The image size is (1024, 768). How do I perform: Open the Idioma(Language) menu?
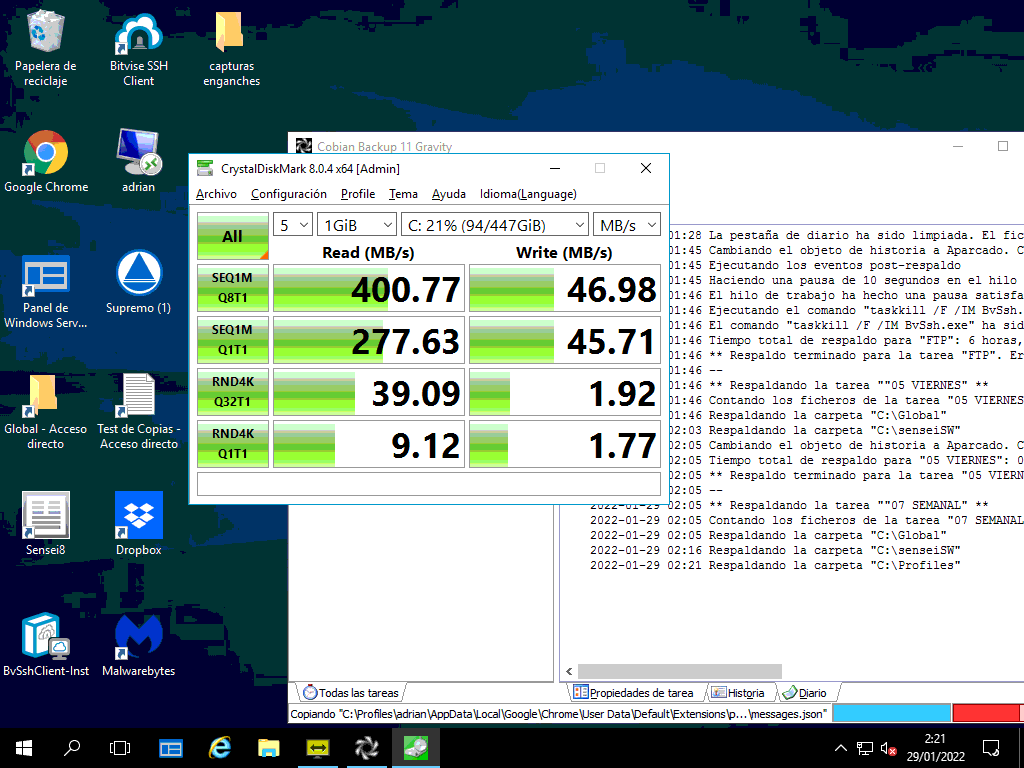pyautogui.click(x=527, y=194)
